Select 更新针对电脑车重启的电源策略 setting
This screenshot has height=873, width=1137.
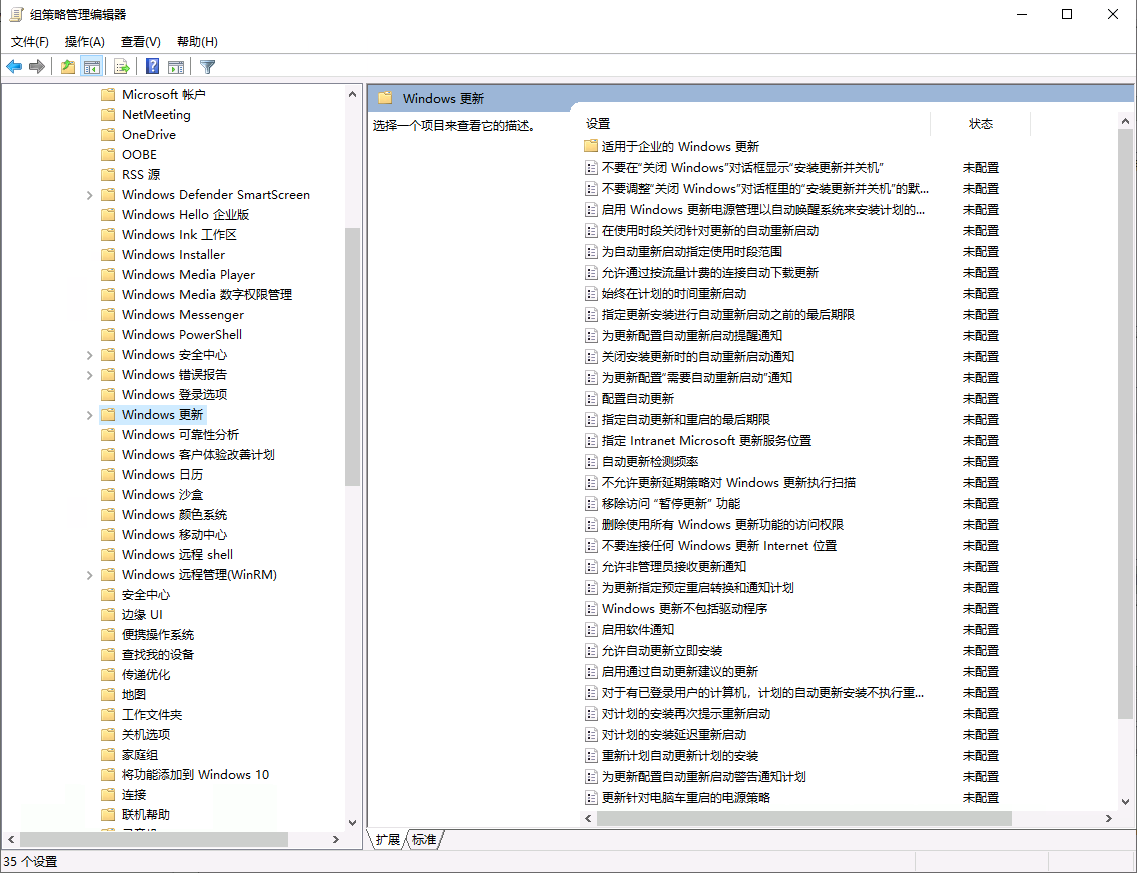tap(686, 798)
